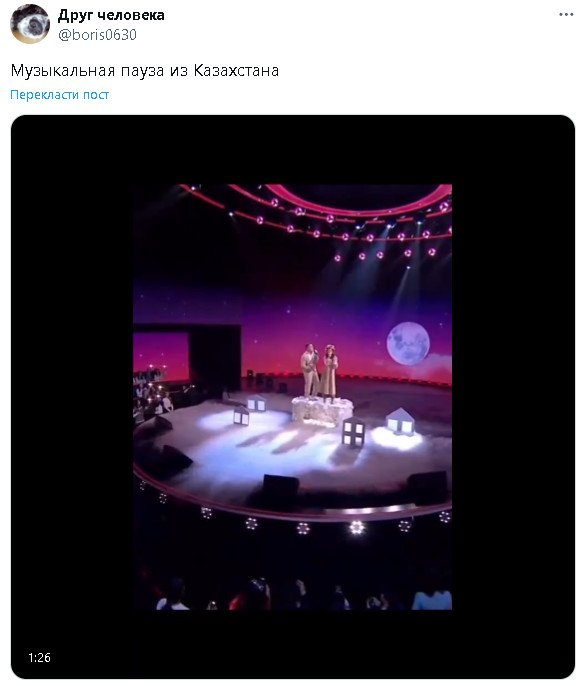Viewport: 588px width, 686px height.
Task: Click the word Казахстана in the post
Action: click(236, 70)
